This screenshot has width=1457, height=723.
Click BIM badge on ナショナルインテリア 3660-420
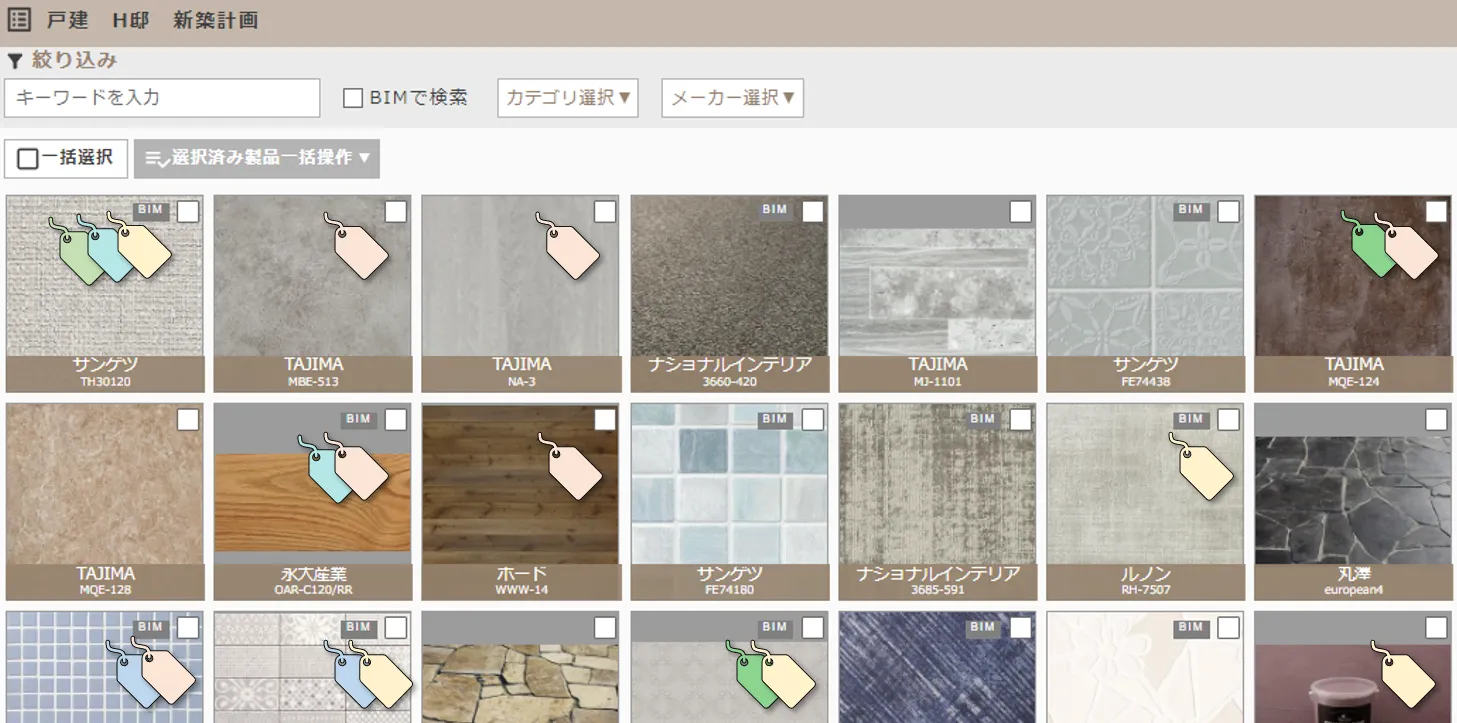pyautogui.click(x=775, y=210)
